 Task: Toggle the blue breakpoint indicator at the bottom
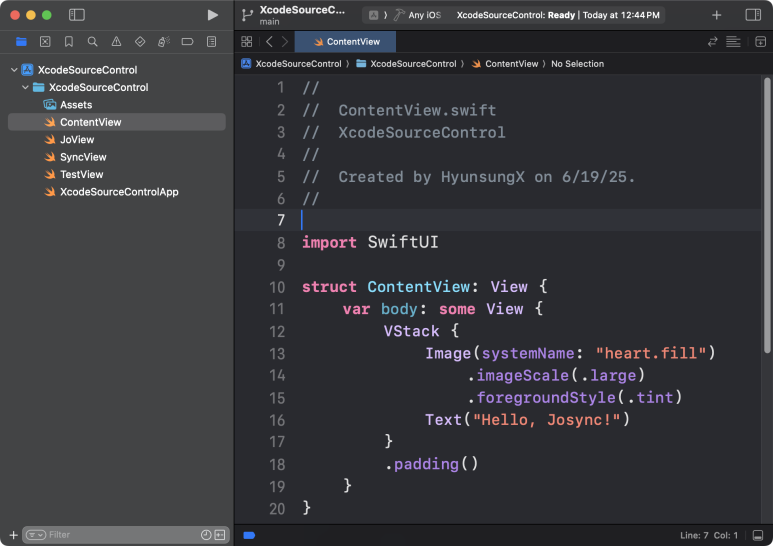point(249,536)
